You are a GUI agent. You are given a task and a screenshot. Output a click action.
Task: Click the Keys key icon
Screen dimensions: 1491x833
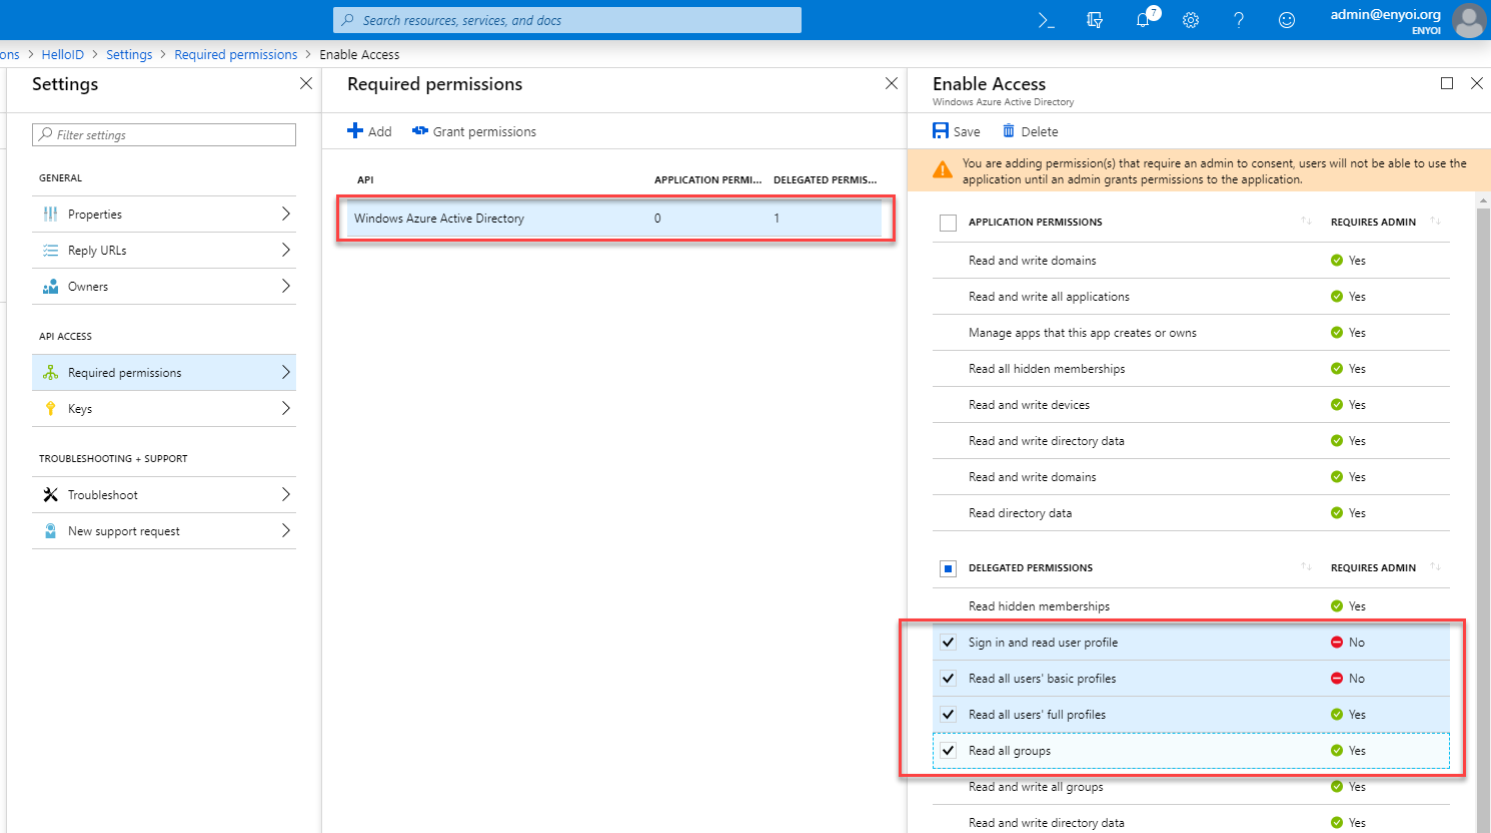[50, 408]
